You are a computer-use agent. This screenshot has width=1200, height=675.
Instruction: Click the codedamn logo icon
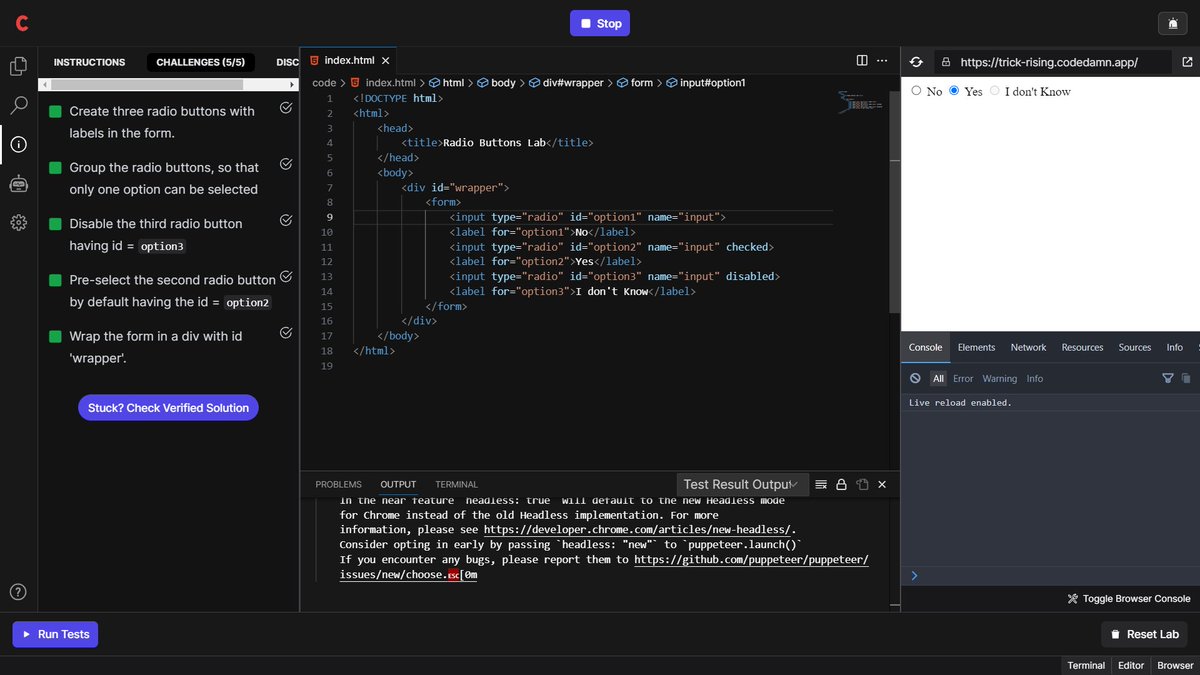[x=22, y=23]
